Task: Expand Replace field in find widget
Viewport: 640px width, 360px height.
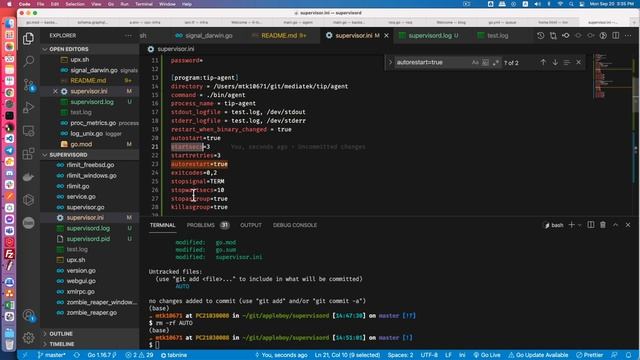Action: (x=390, y=62)
